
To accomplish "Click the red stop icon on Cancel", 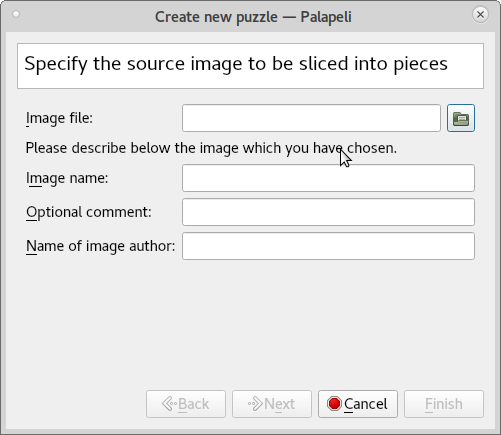I will [x=334, y=404].
